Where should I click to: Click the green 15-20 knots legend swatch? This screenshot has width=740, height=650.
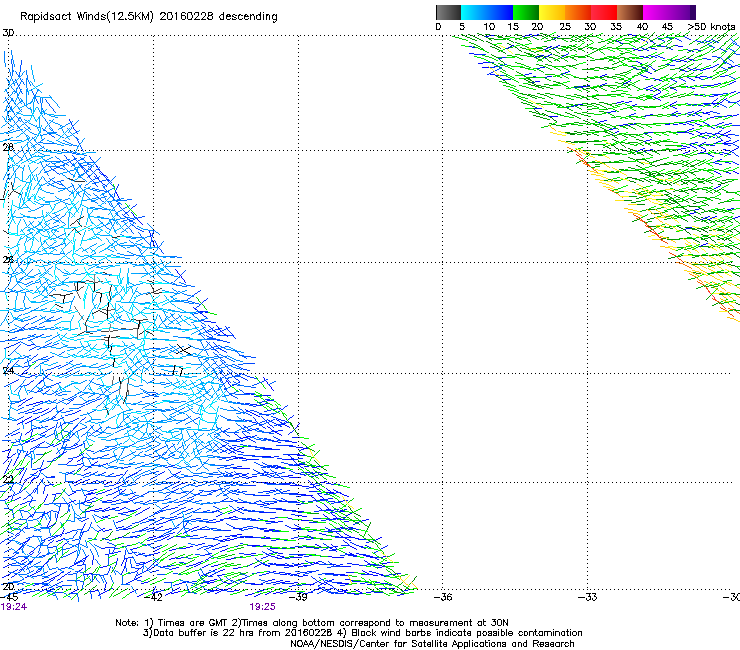(526, 12)
